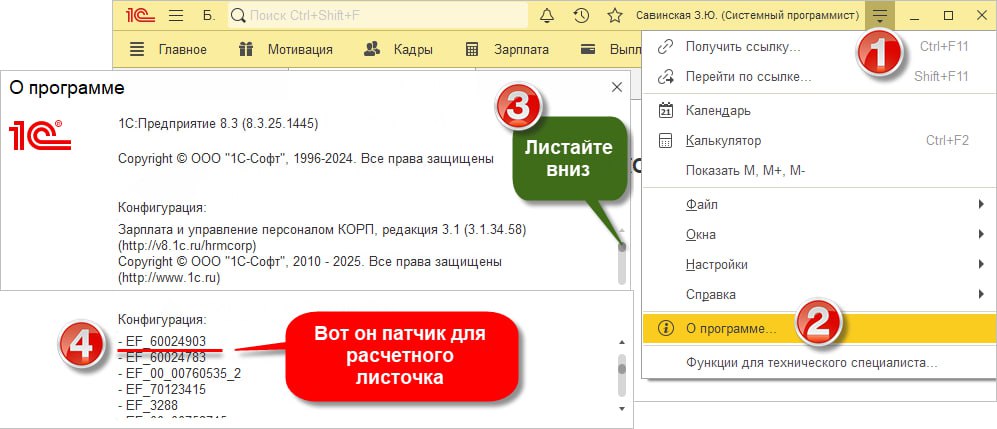Click the version text 1С:Предприятие 8.3 (8.3.25.1445)
This screenshot has width=997, height=429.
pos(218,123)
